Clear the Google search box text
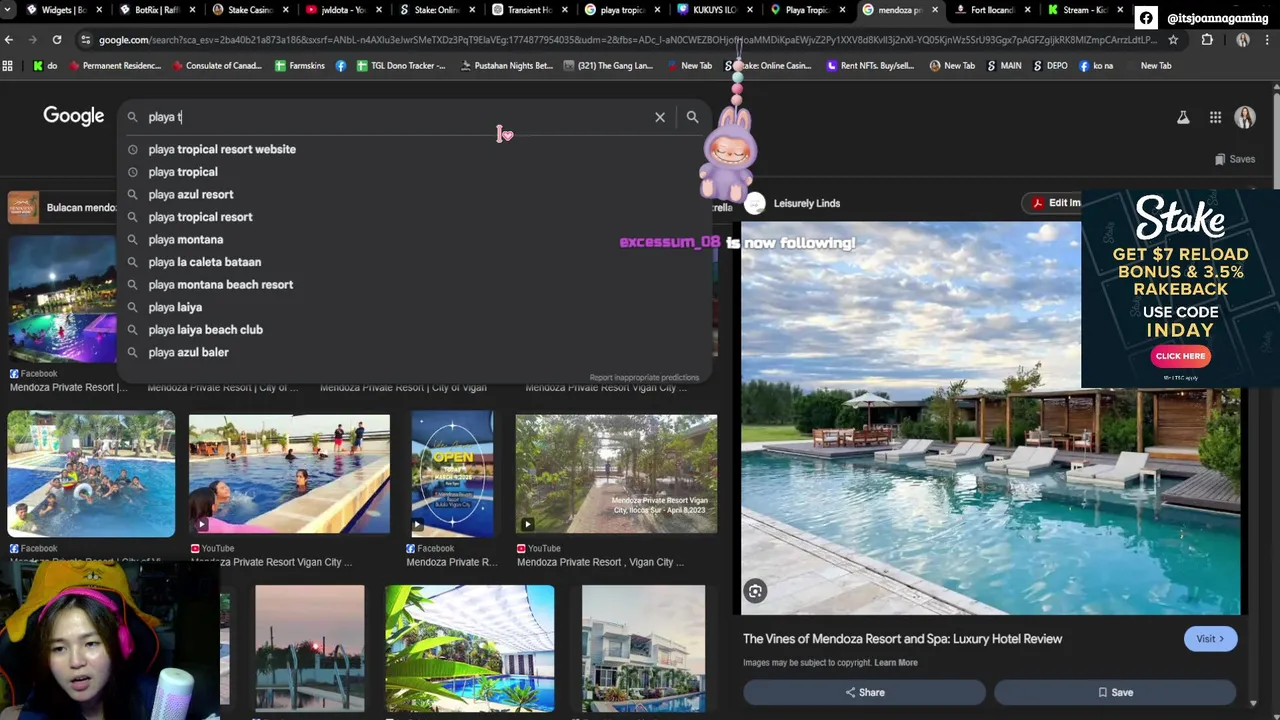 [660, 117]
